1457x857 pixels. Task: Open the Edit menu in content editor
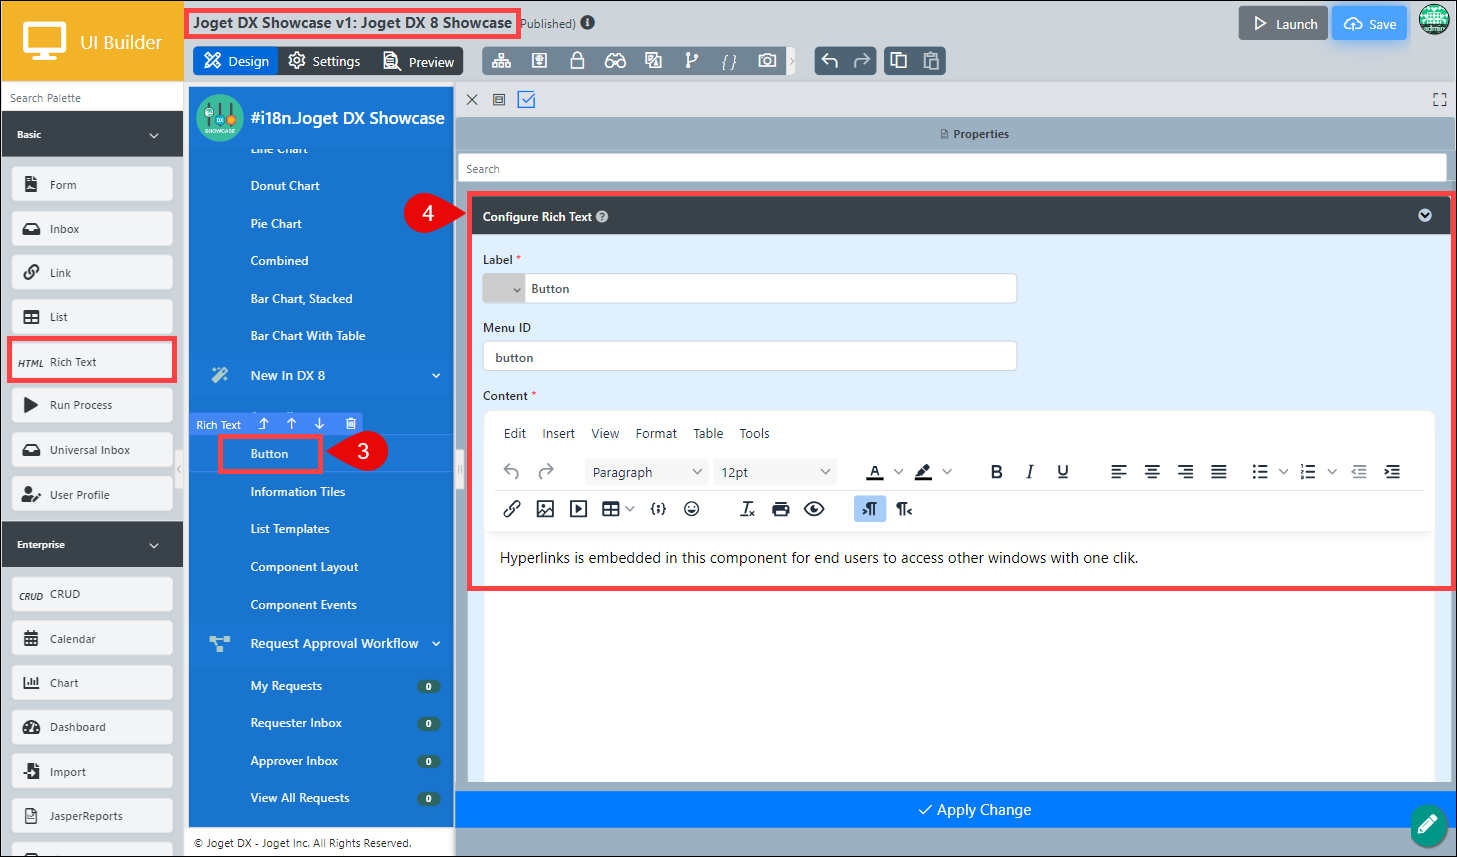[x=515, y=434]
